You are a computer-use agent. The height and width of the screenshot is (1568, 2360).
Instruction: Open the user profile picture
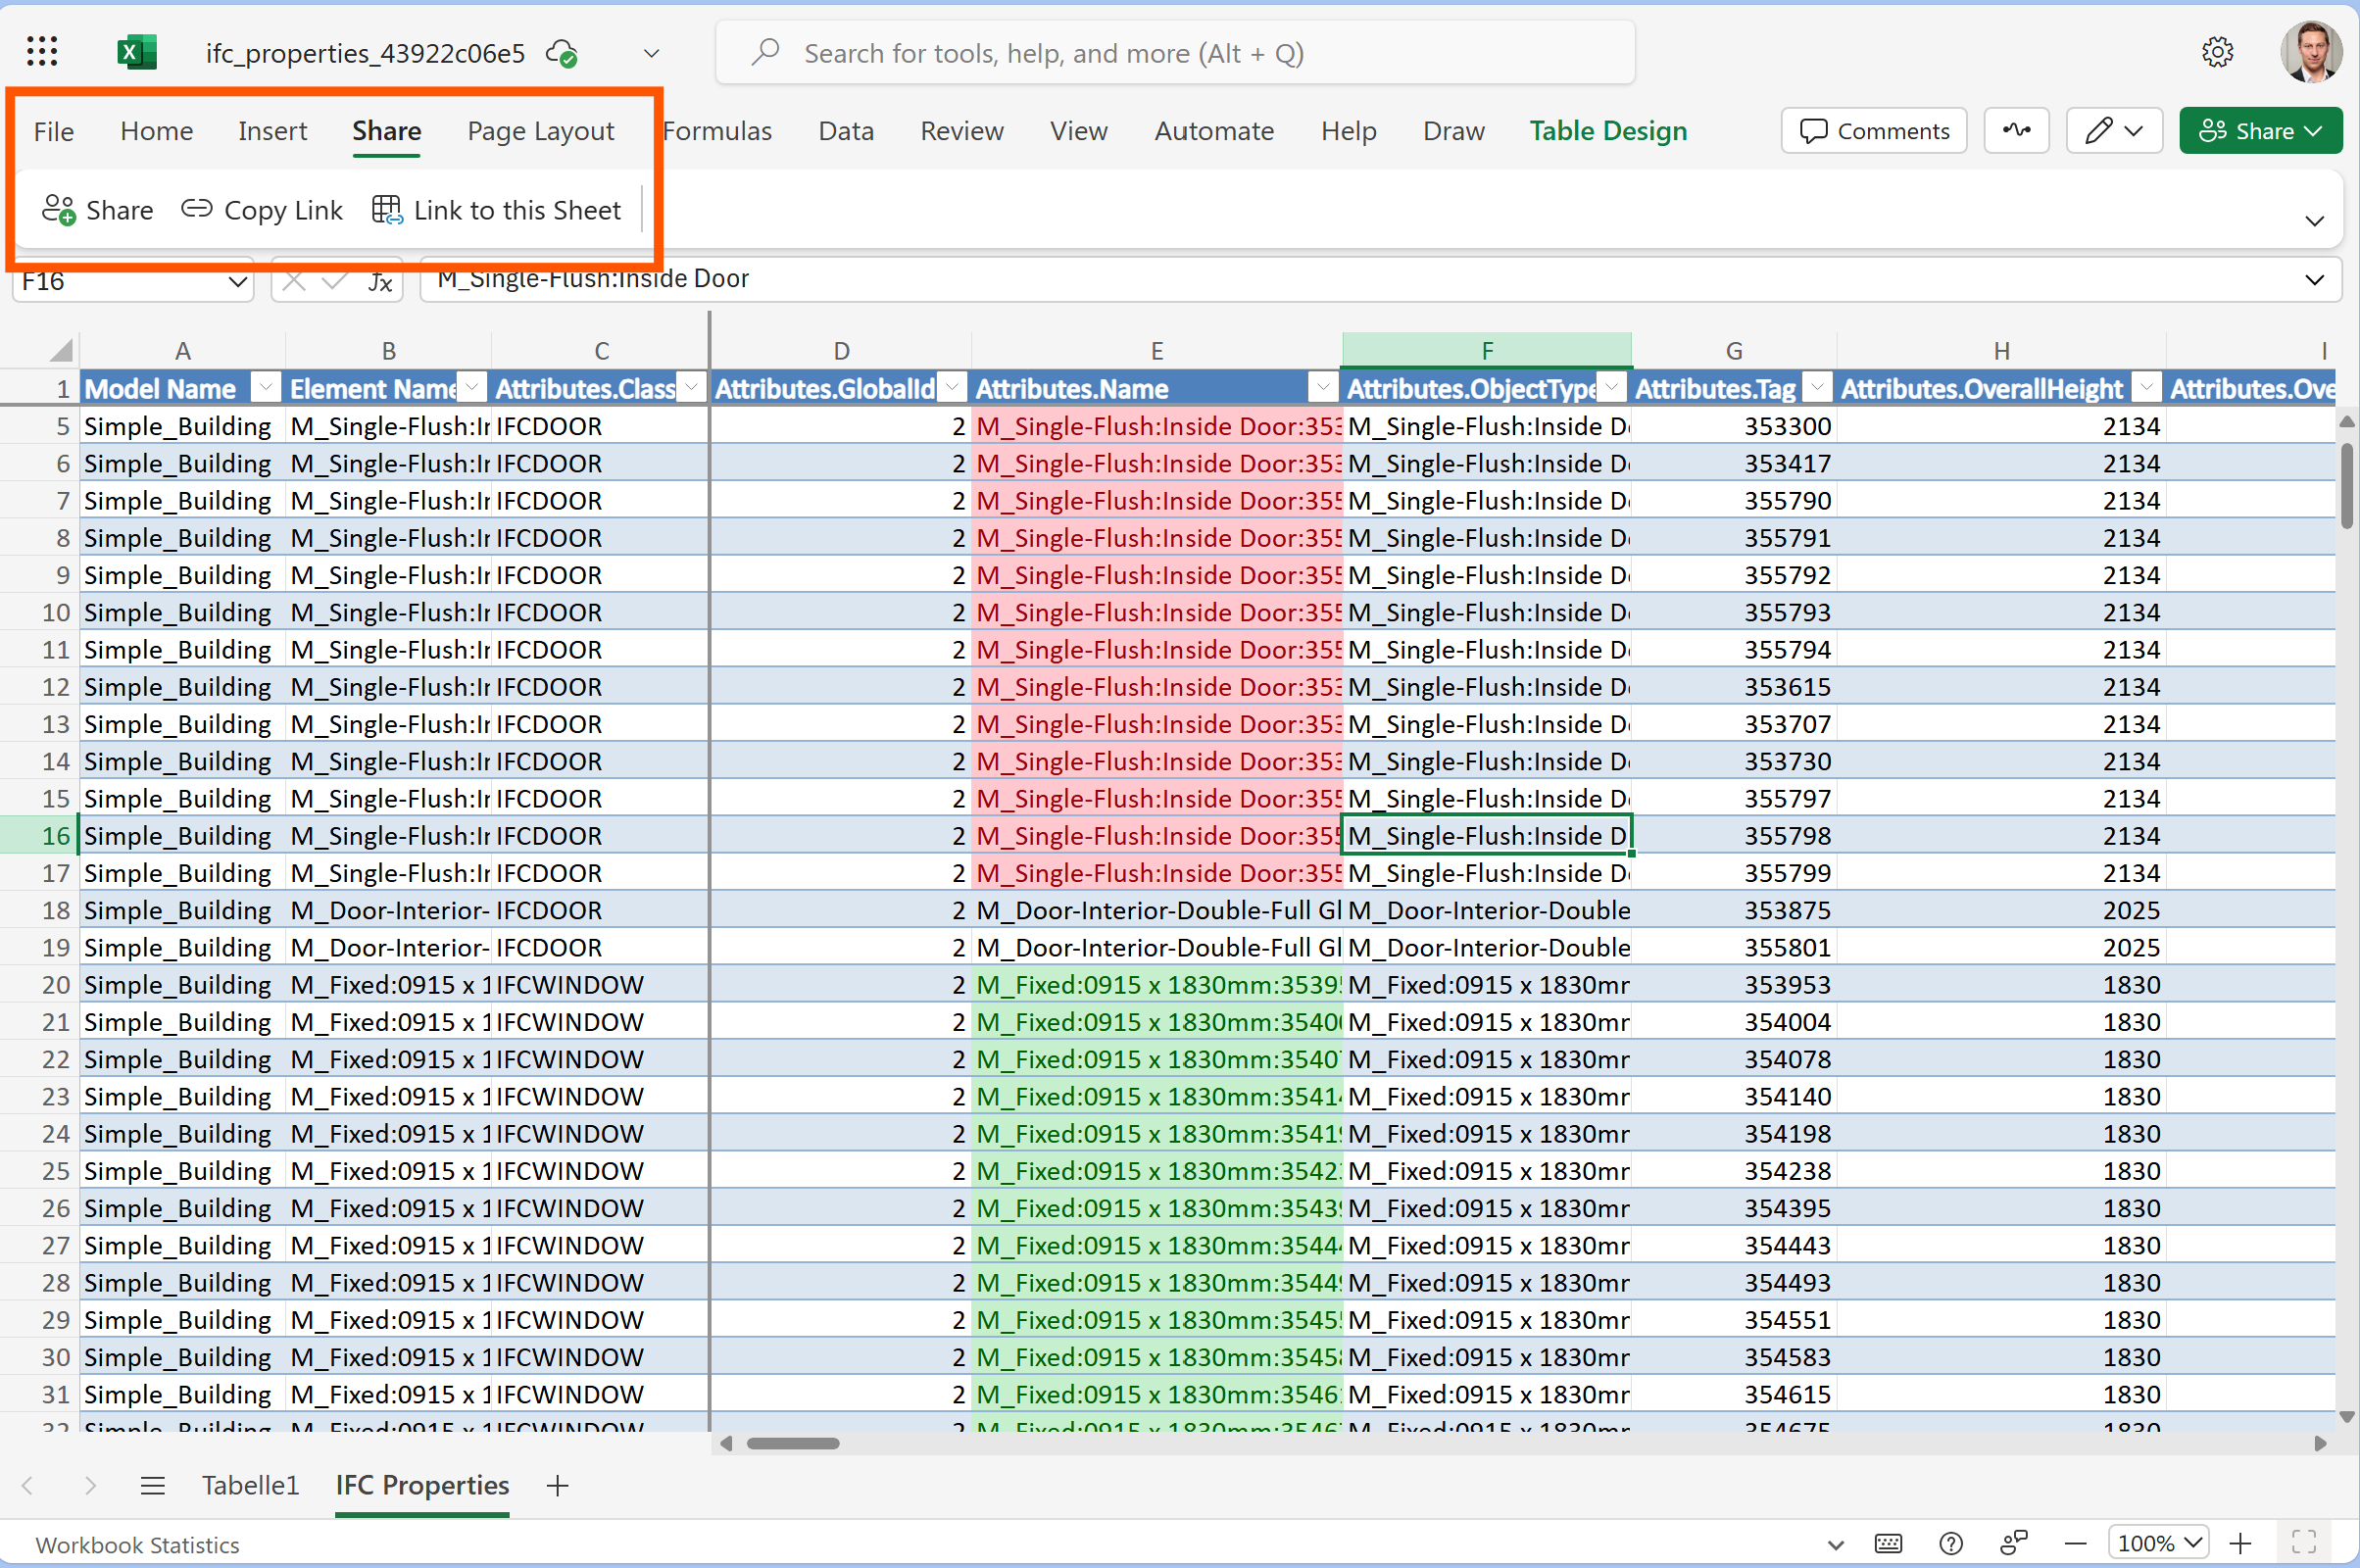pos(2311,52)
